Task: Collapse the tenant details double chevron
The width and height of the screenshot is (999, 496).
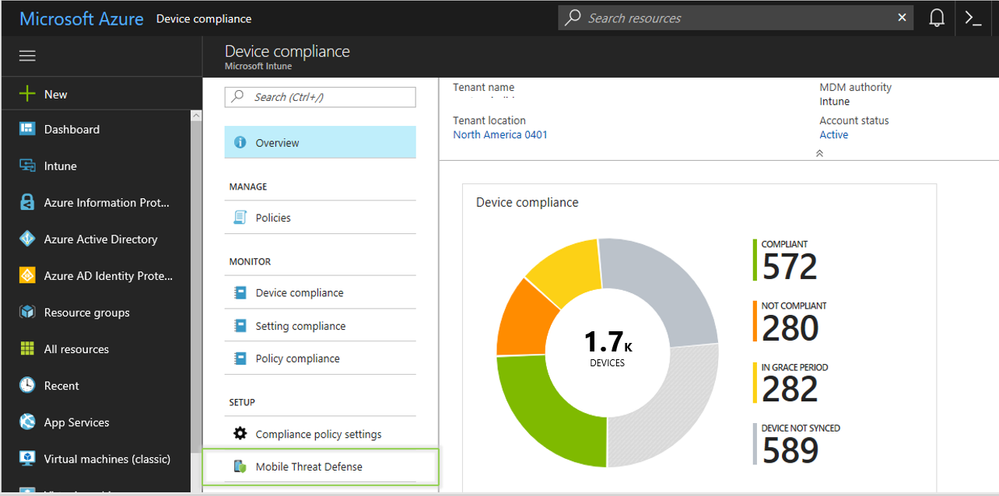Action: 819,153
